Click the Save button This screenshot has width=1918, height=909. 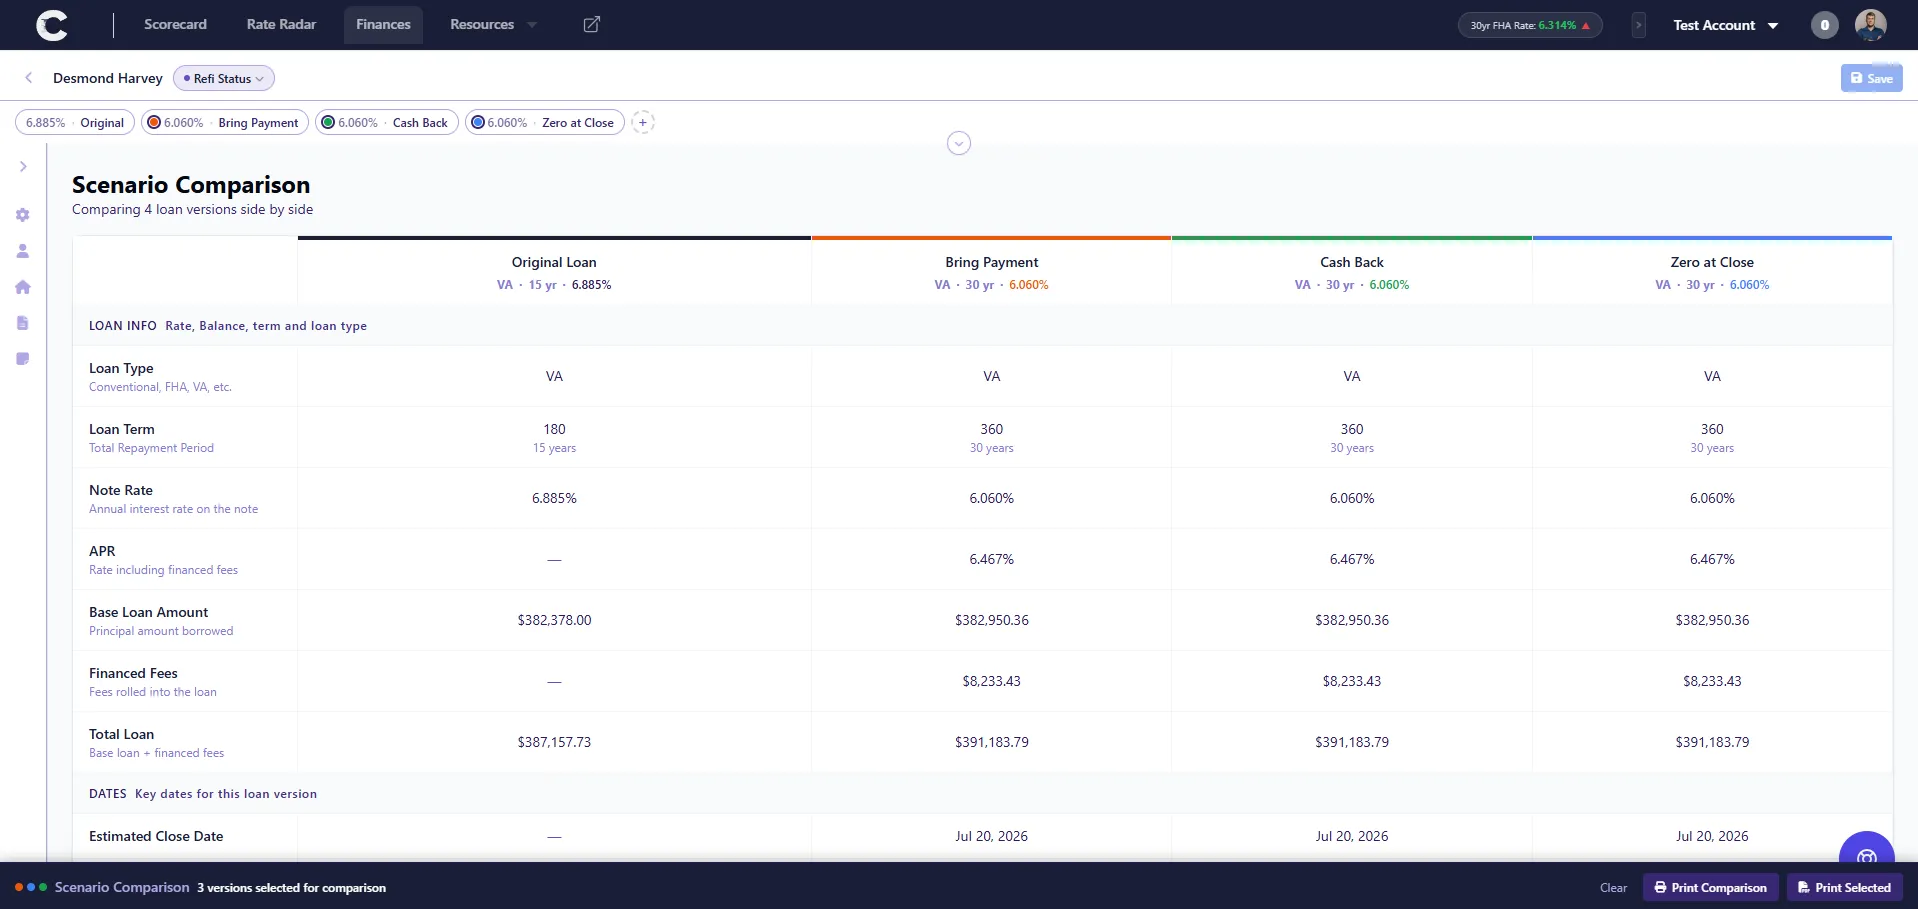(x=1871, y=78)
